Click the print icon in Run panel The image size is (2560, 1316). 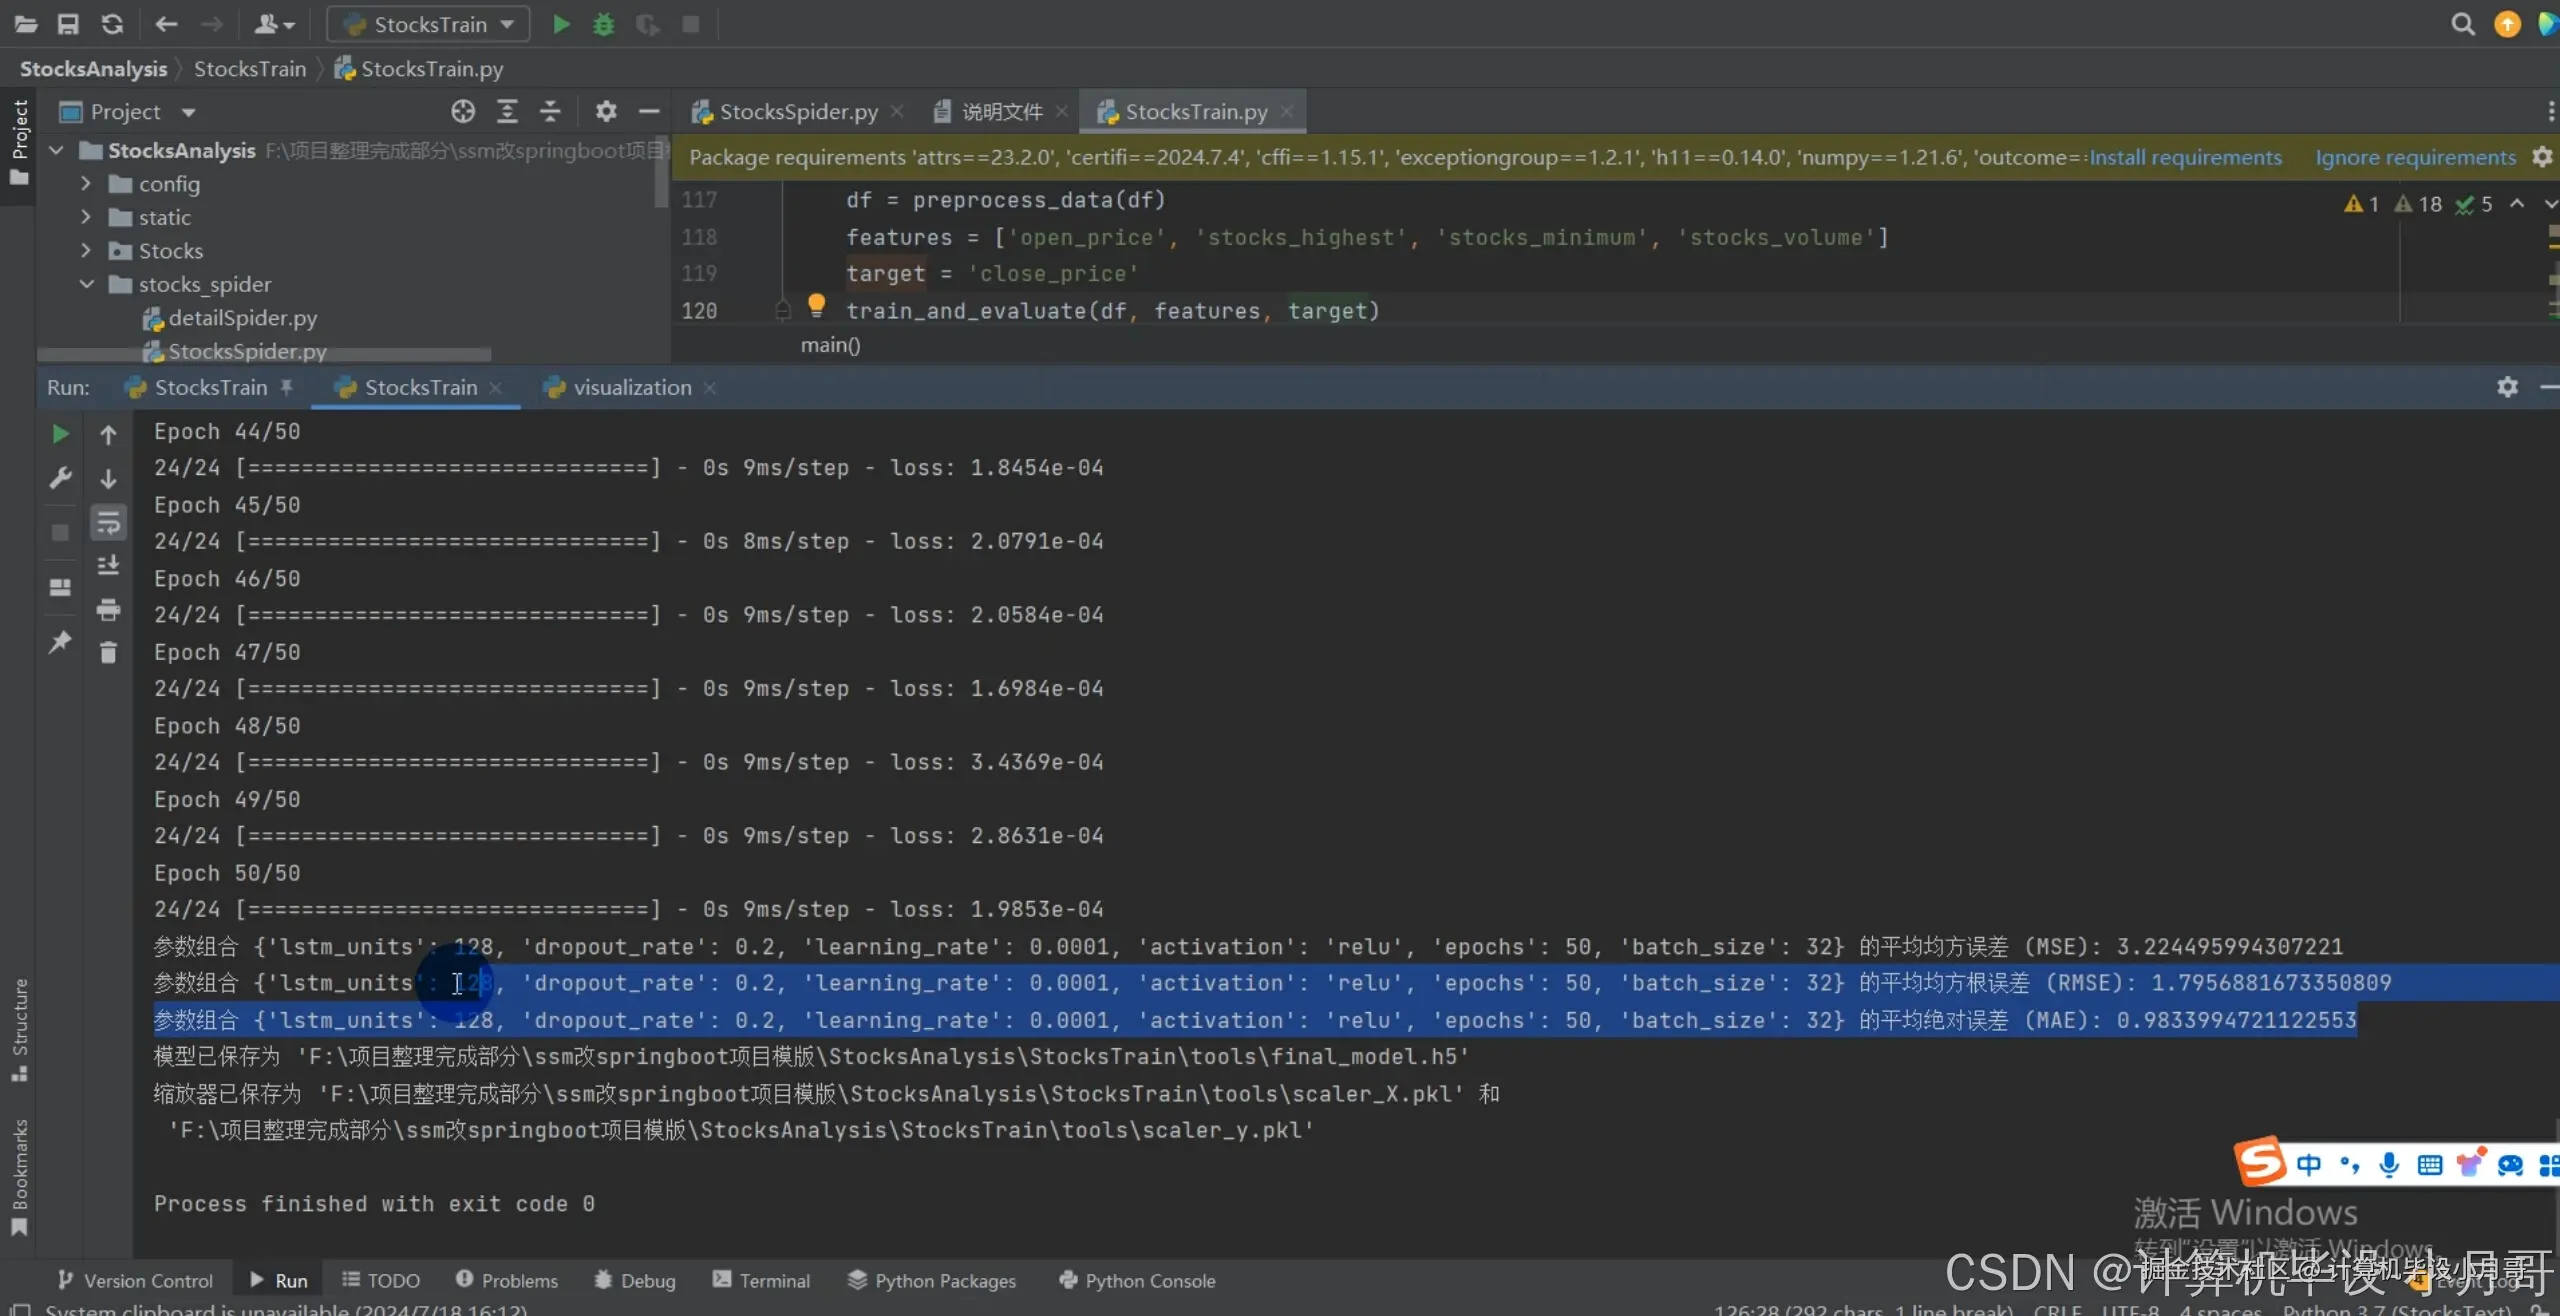(108, 609)
